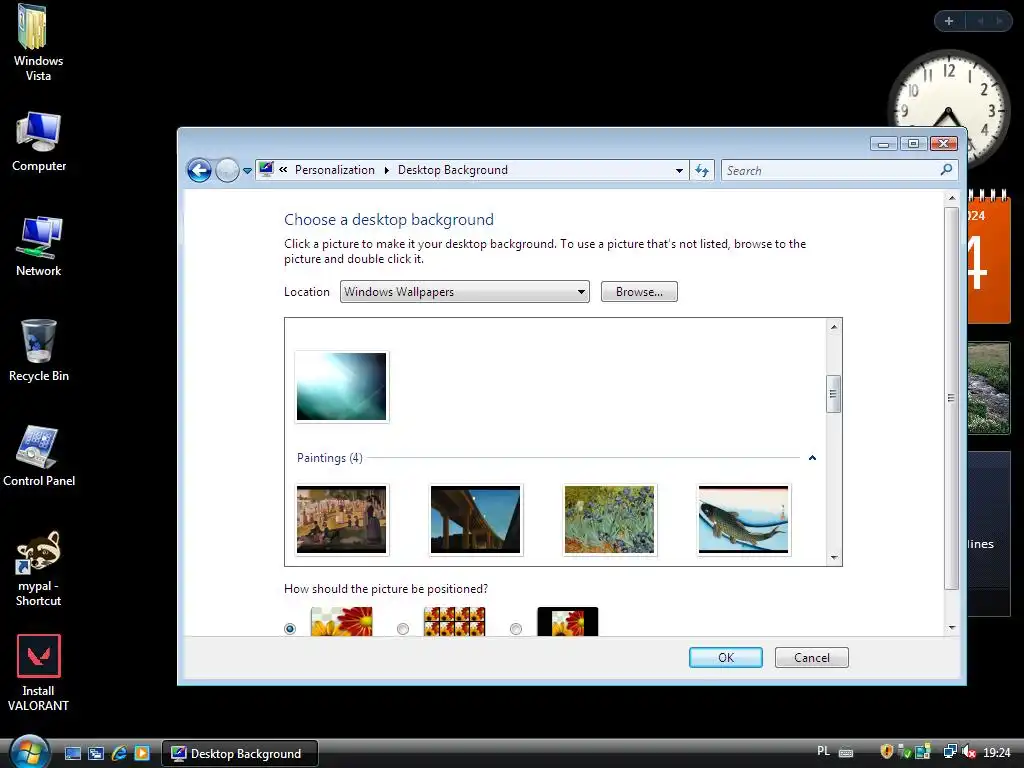This screenshot has width=1024, height=768.
Task: Click the PL language indicator in the taskbar
Action: [x=824, y=751]
